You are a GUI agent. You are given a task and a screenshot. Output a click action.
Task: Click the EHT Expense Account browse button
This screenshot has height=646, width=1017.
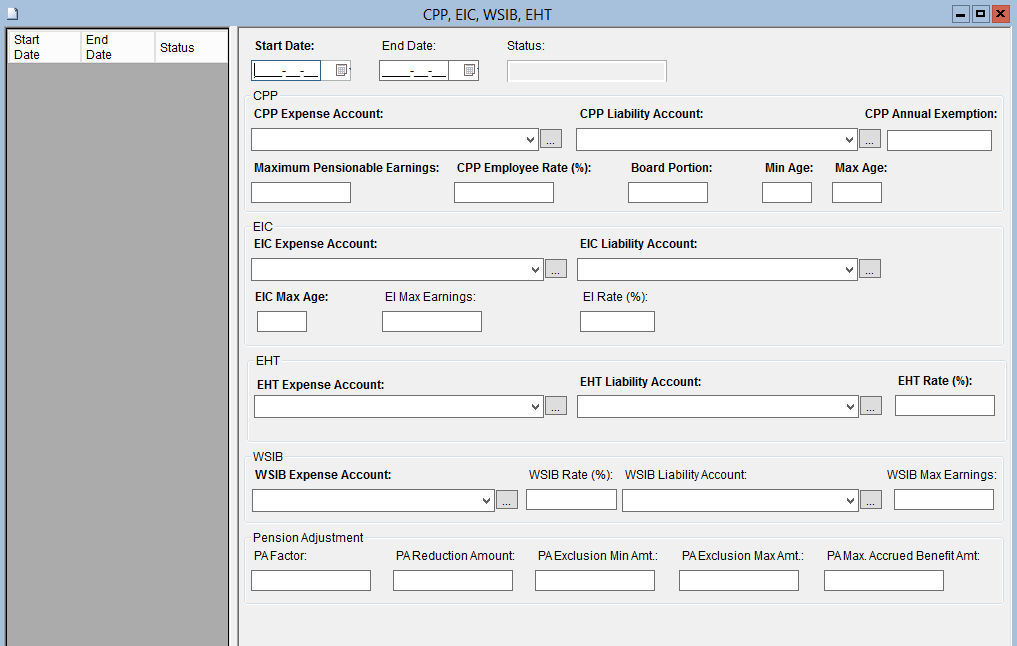coord(556,406)
